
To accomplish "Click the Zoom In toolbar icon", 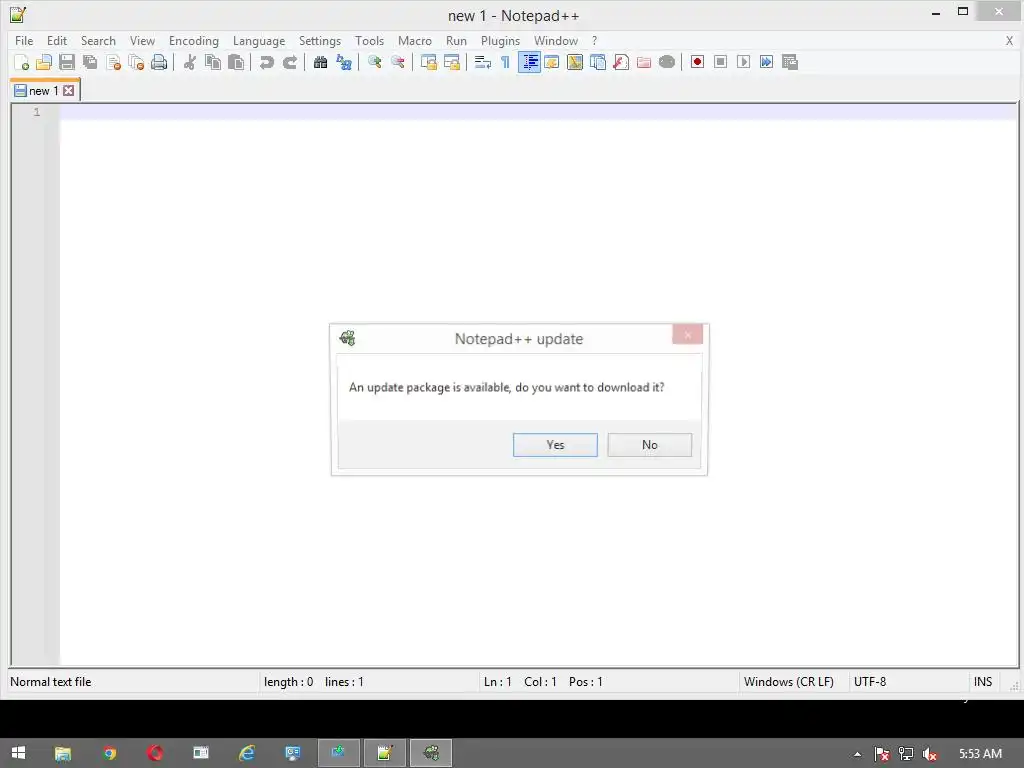I will tap(374, 62).
